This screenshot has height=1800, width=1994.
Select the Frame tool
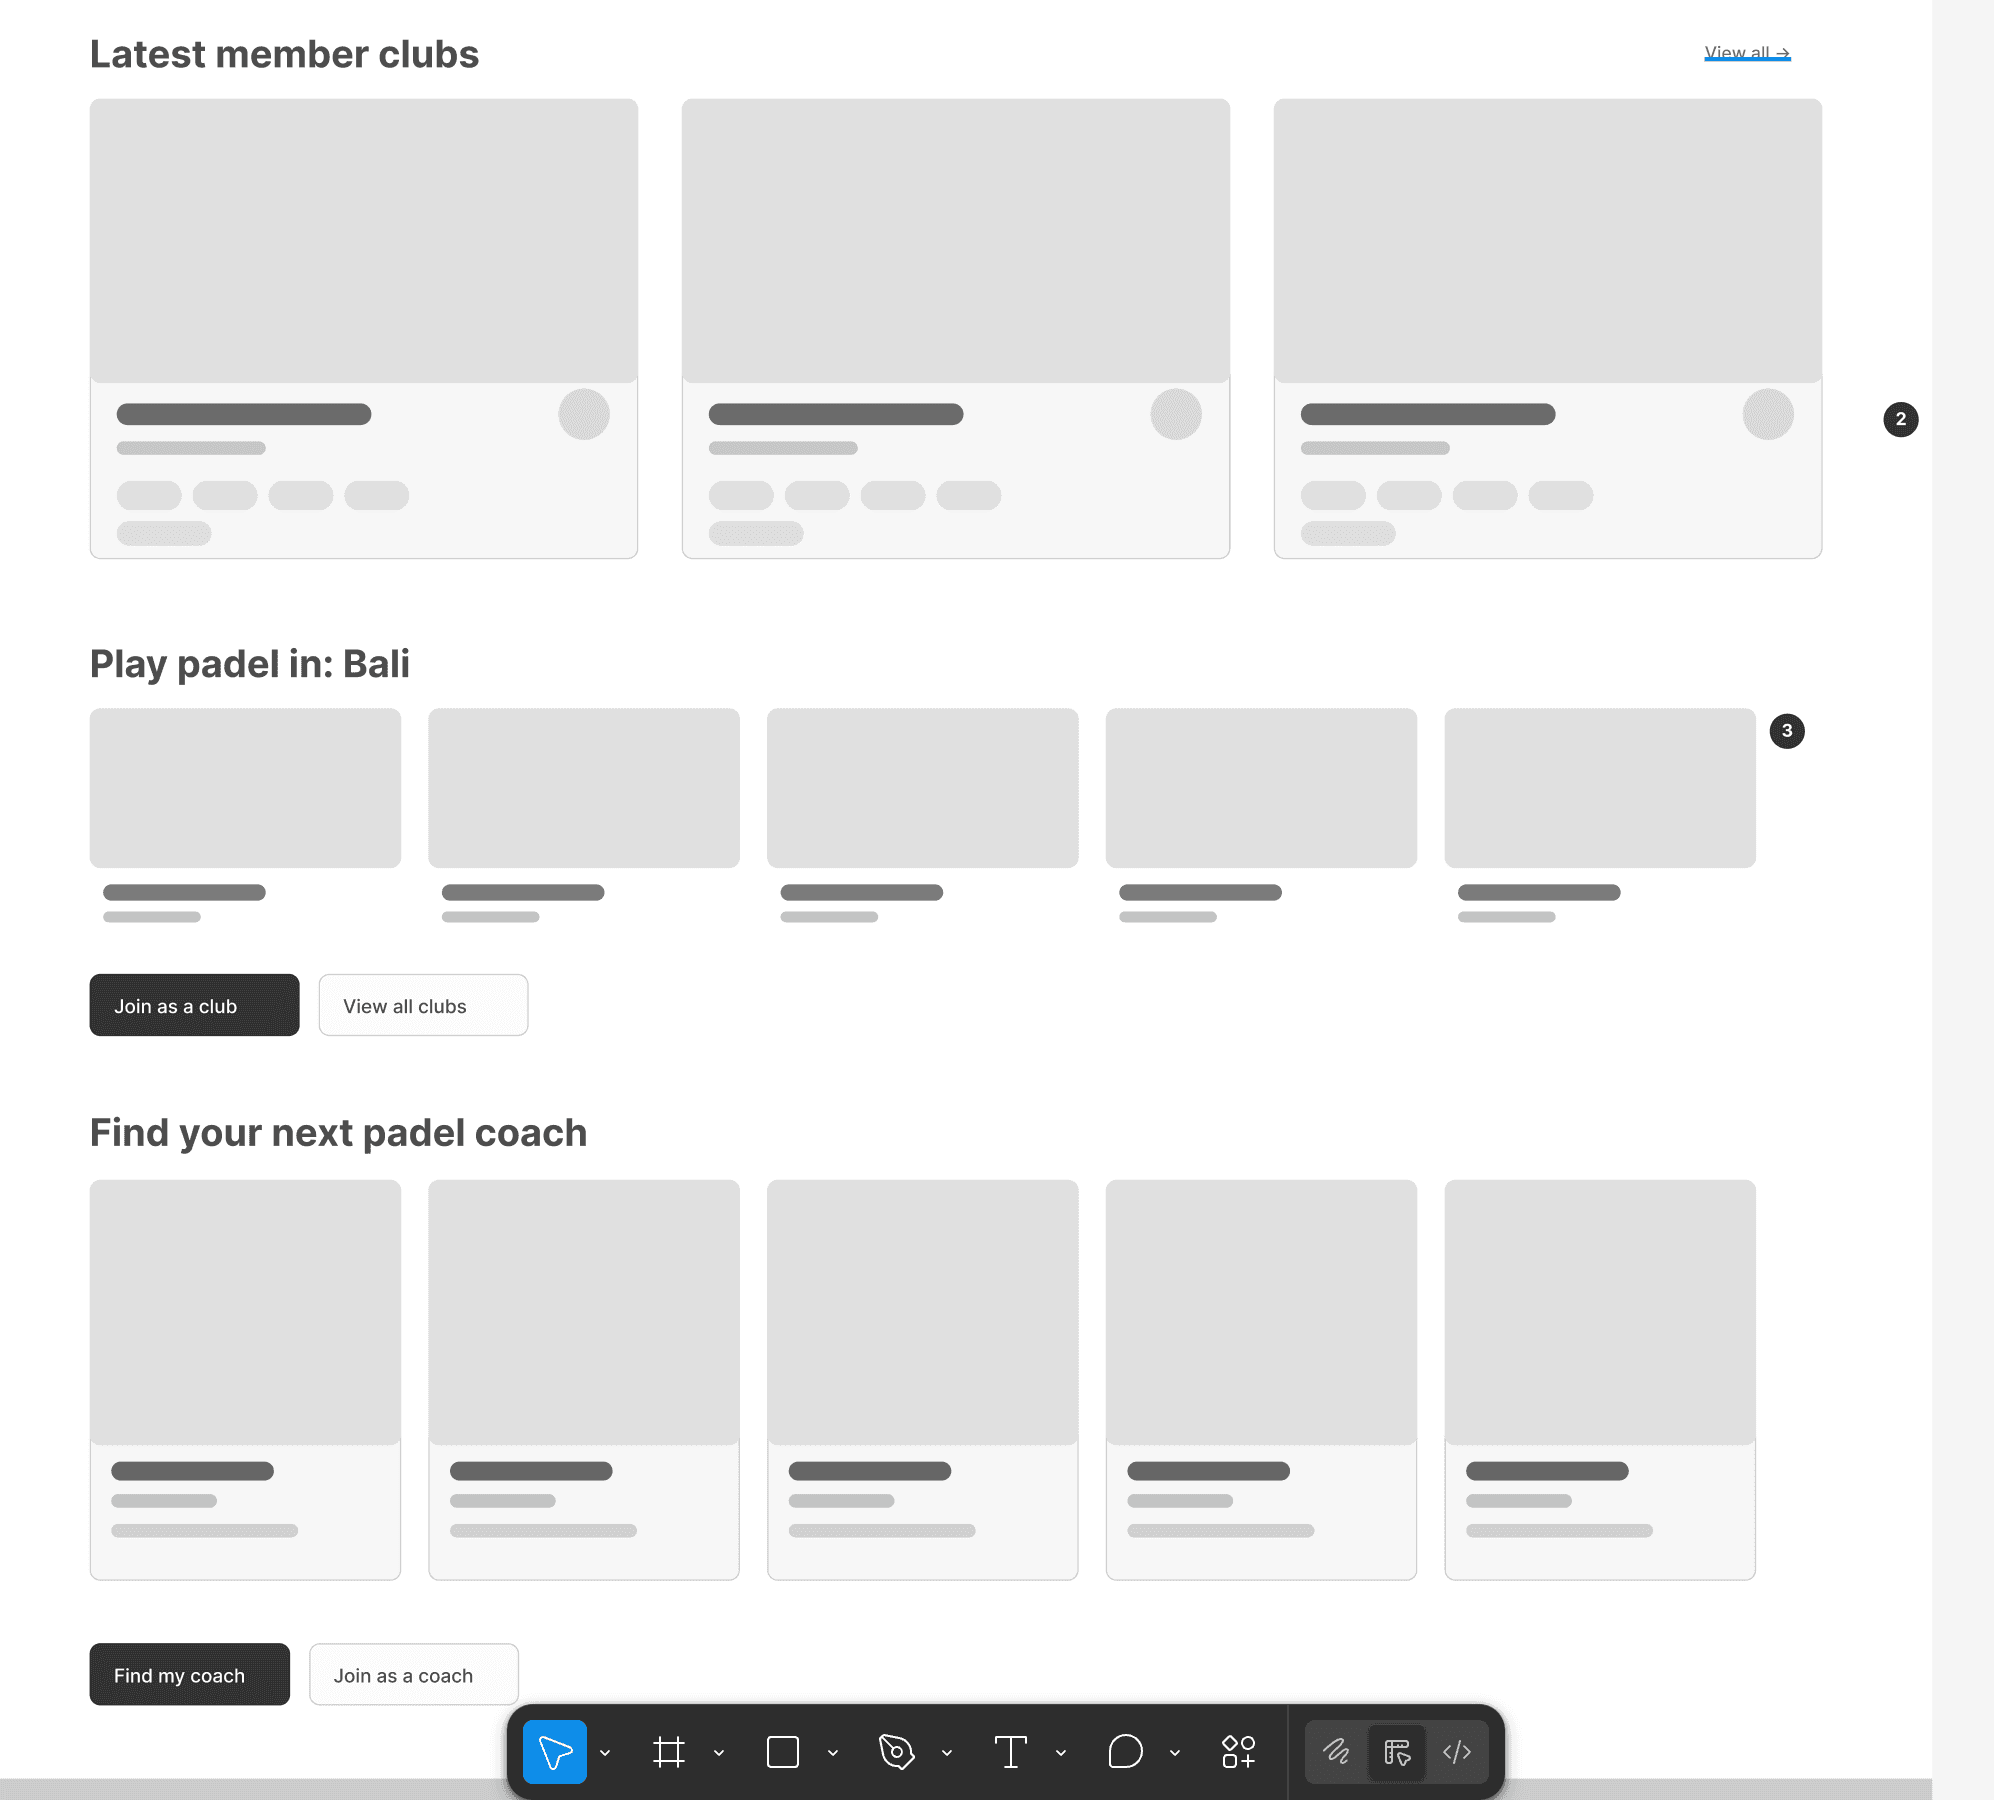tap(669, 1752)
